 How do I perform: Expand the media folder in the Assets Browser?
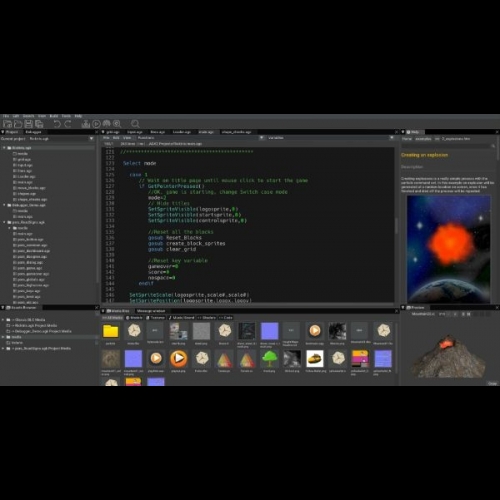point(3,337)
